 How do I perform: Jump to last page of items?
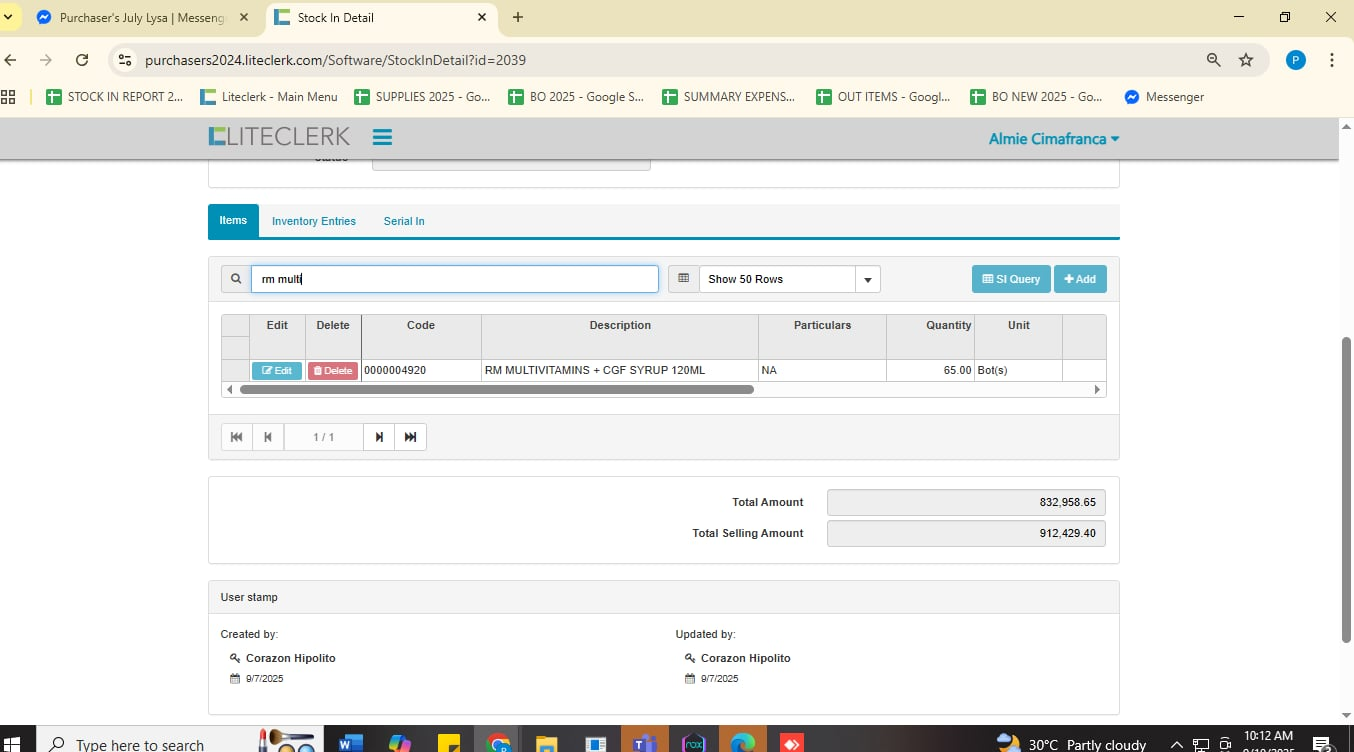410,437
